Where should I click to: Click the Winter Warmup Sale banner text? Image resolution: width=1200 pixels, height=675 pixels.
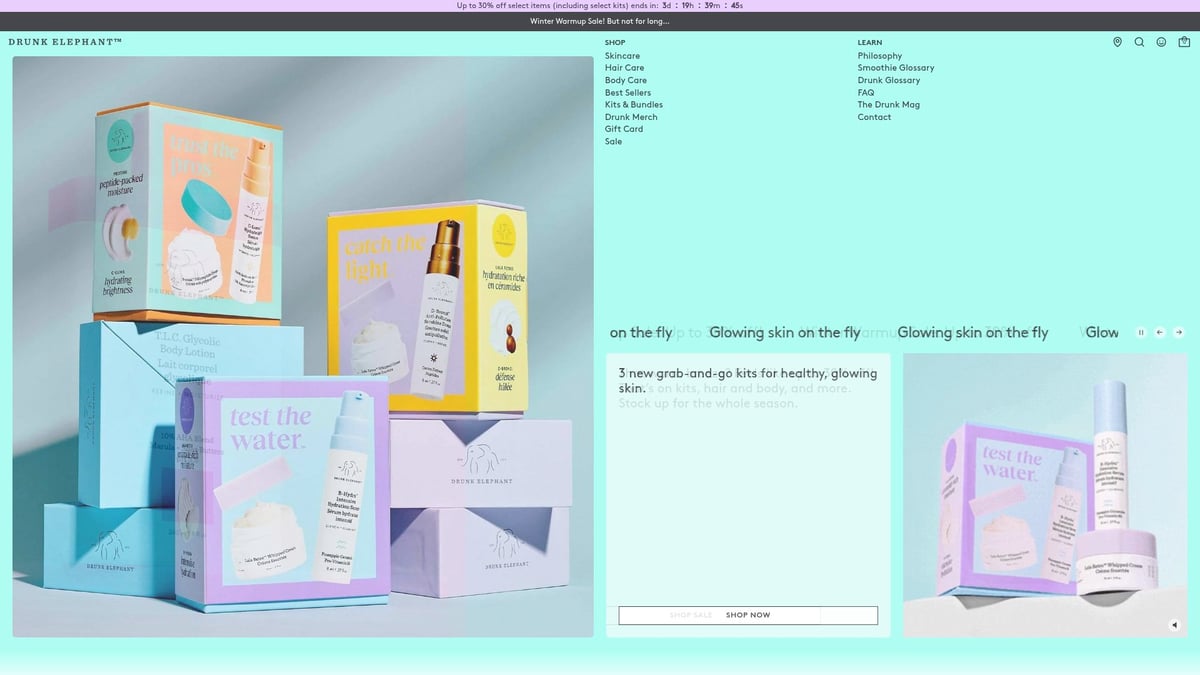point(600,21)
